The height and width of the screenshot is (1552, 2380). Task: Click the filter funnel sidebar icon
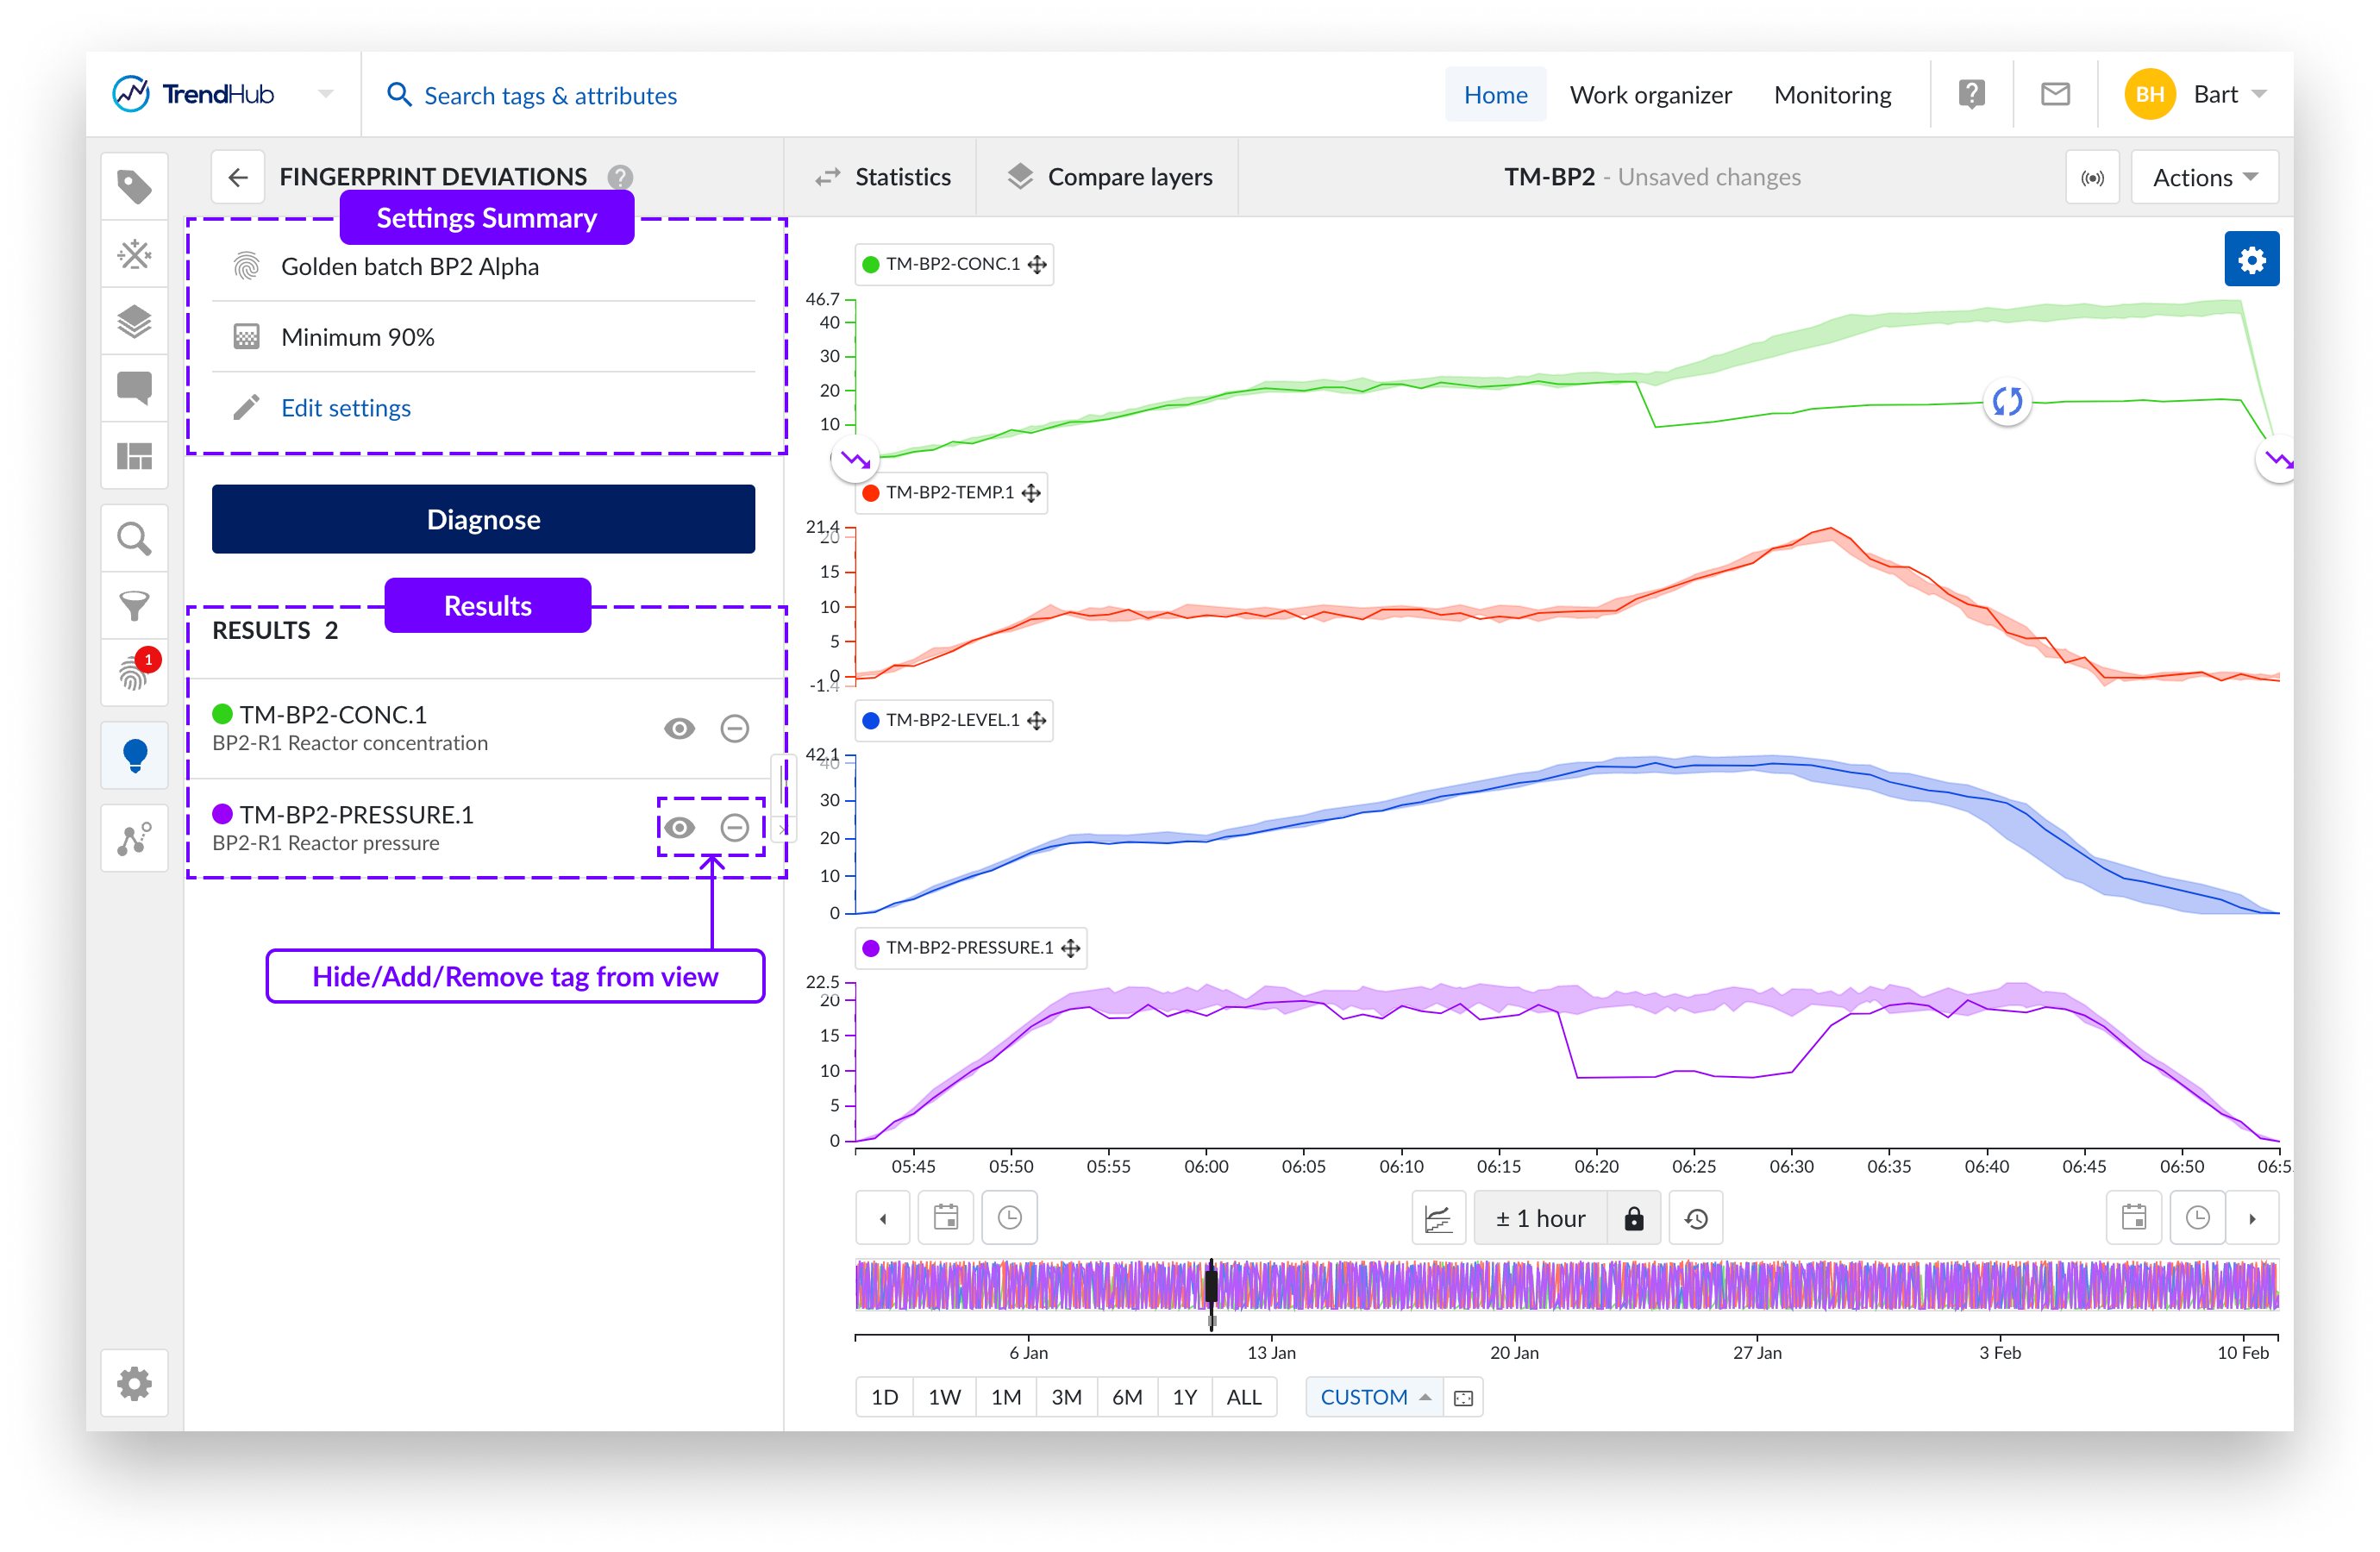134,605
